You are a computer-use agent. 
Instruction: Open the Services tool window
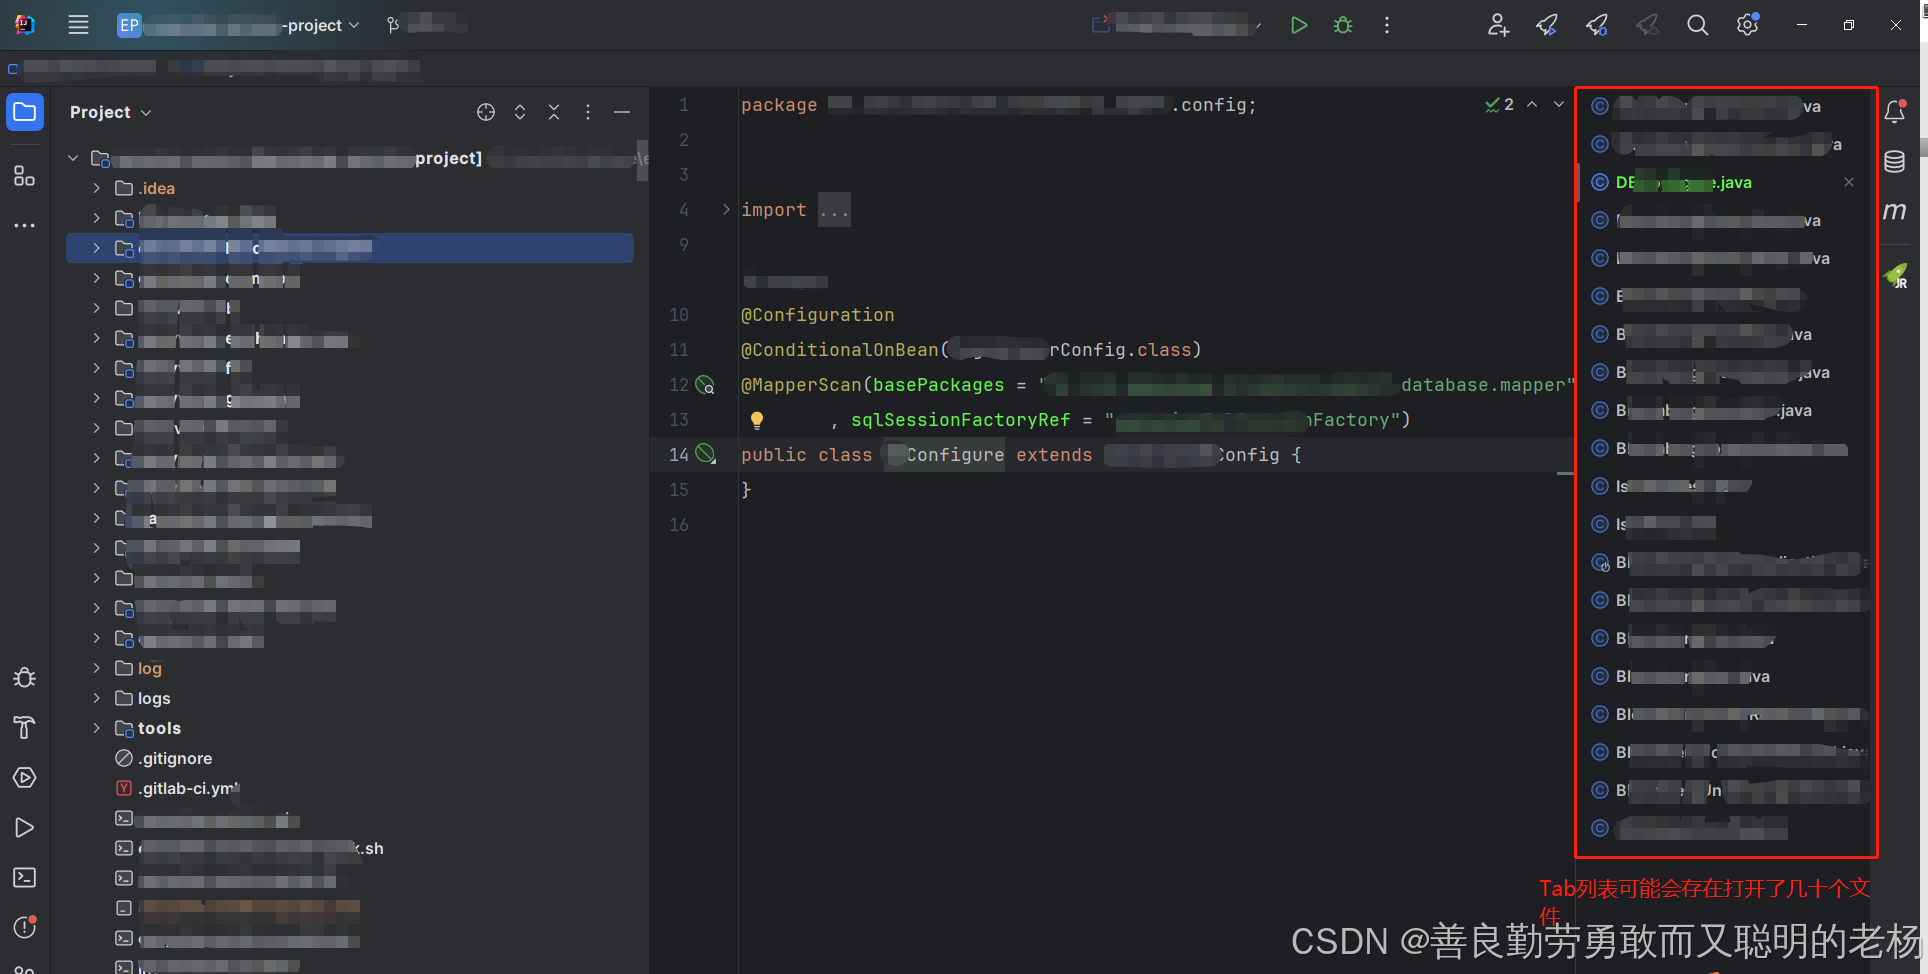tap(25, 778)
